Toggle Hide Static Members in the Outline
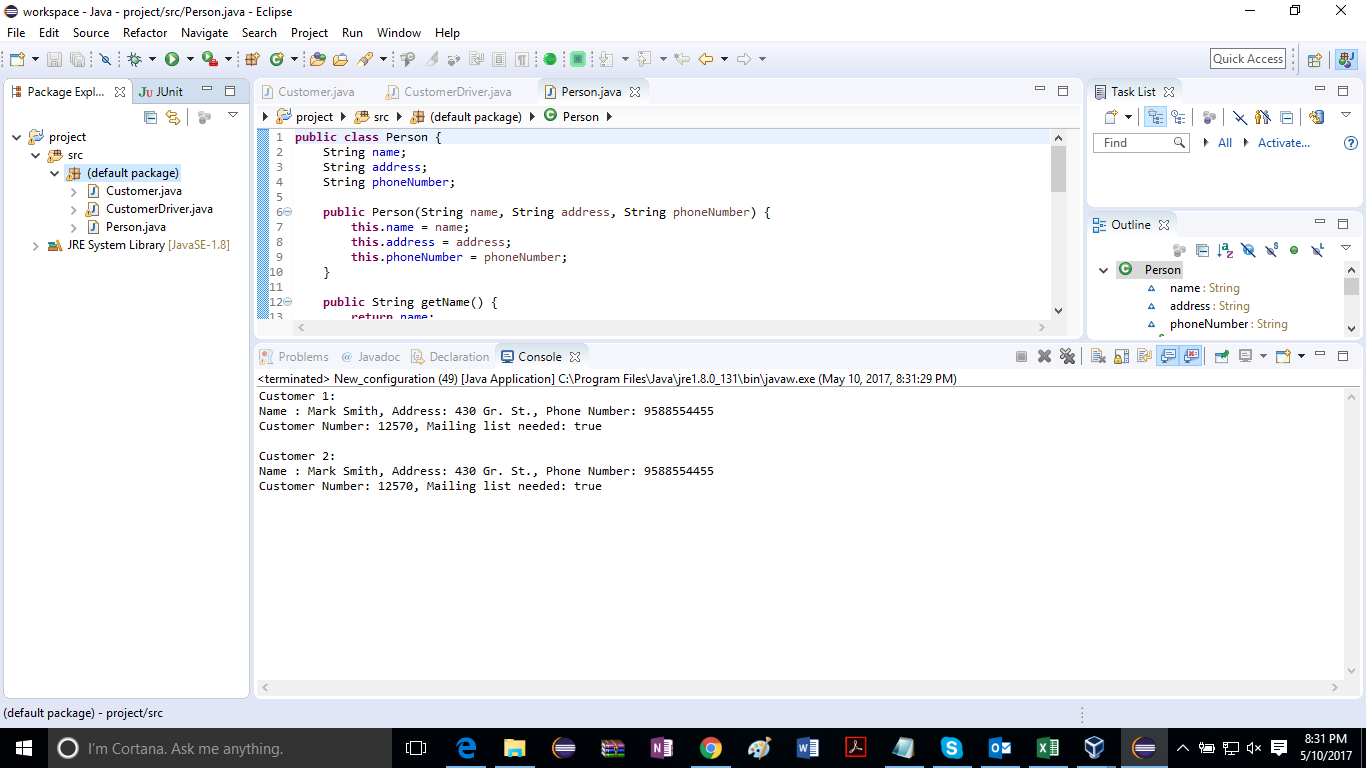Screen dimensions: 1366x768 (1271, 250)
